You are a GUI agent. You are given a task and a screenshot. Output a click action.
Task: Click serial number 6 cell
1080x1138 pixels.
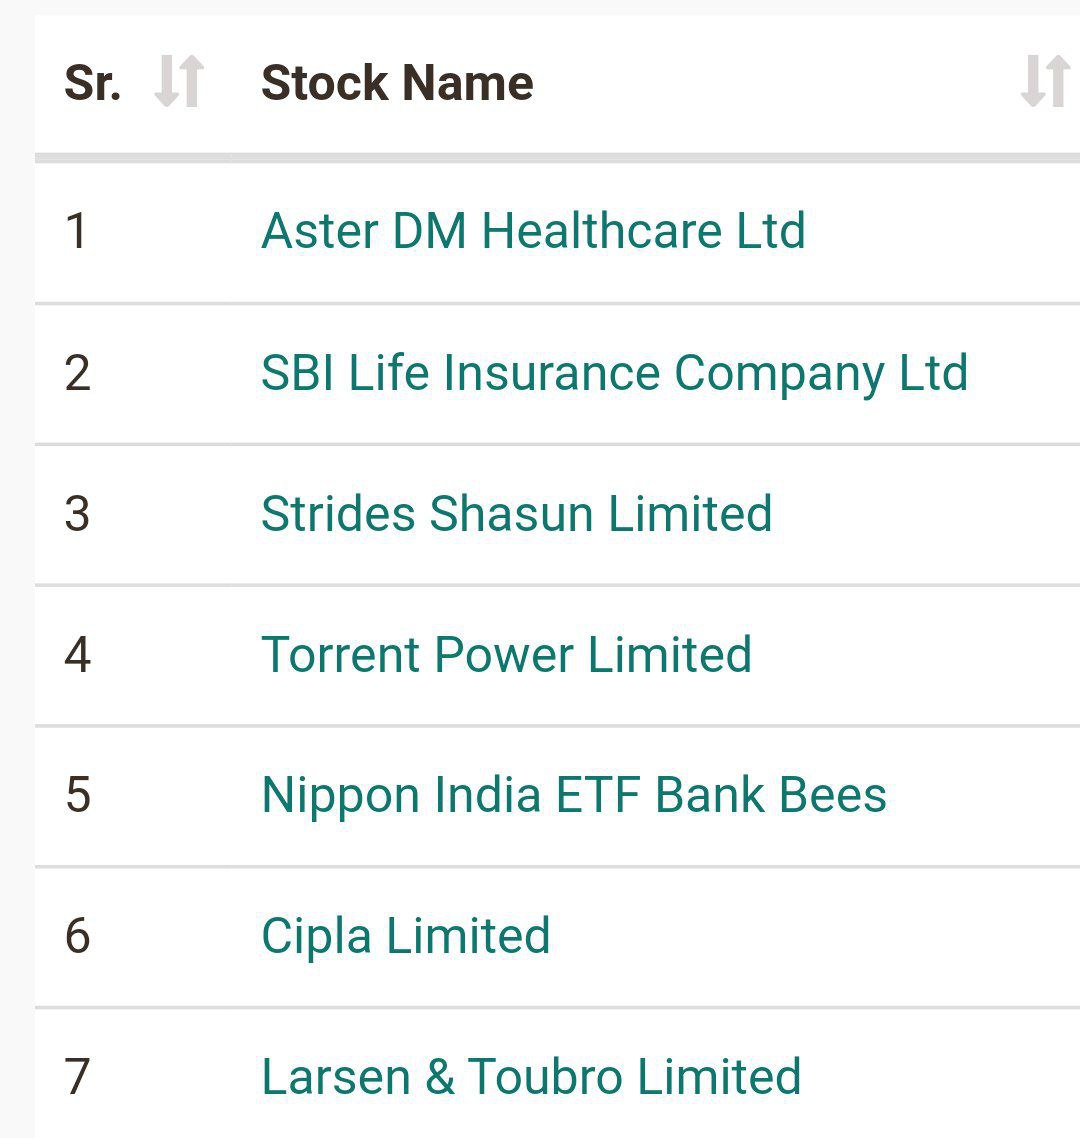tap(77, 937)
